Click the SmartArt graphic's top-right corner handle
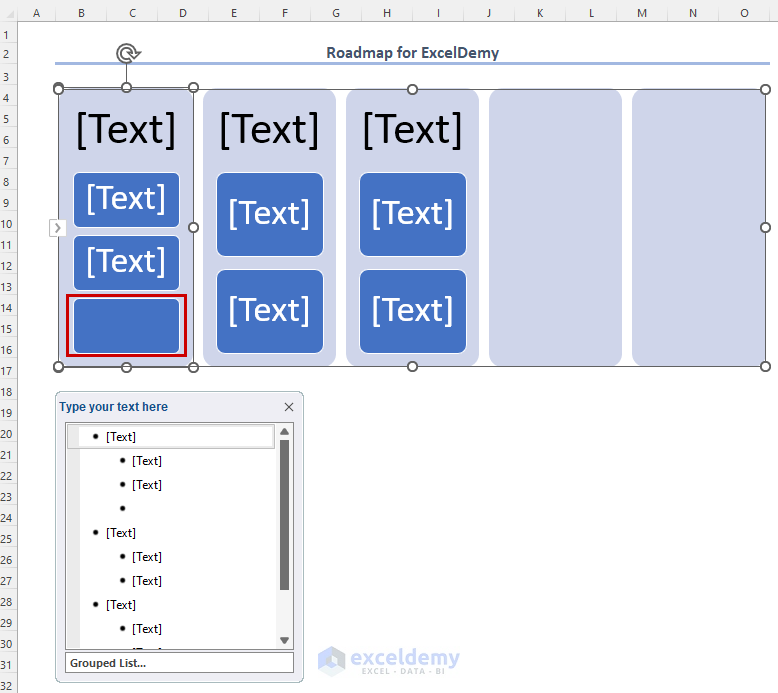The width and height of the screenshot is (778, 693). pos(765,89)
